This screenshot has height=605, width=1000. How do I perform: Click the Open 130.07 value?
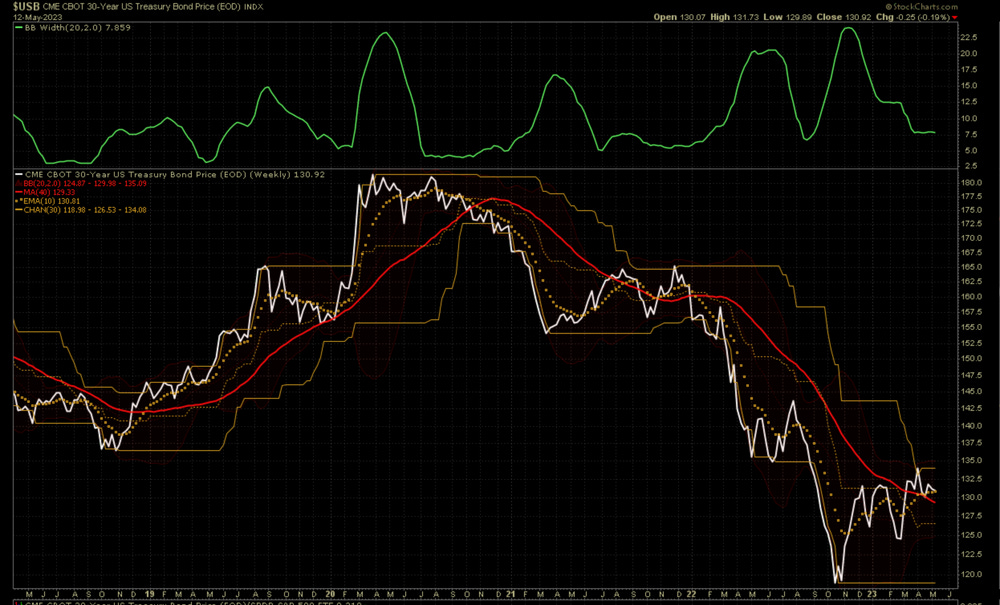pyautogui.click(x=679, y=17)
